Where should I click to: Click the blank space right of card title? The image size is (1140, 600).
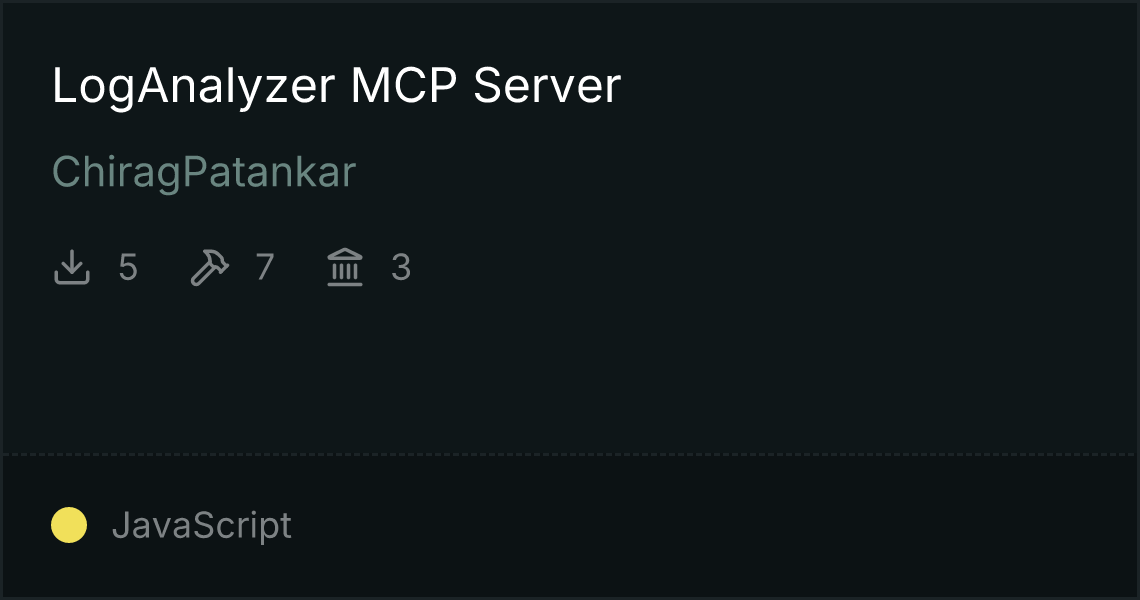click(x=872, y=87)
